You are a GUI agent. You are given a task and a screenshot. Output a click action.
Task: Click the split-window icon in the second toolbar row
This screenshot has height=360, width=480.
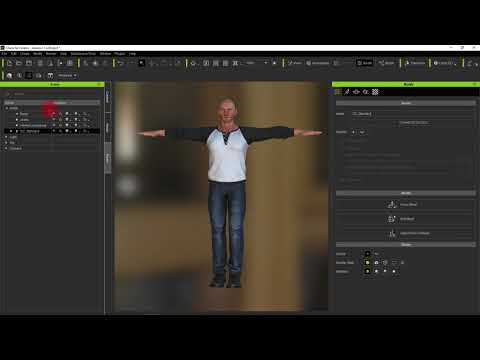pyautogui.click(x=50, y=76)
